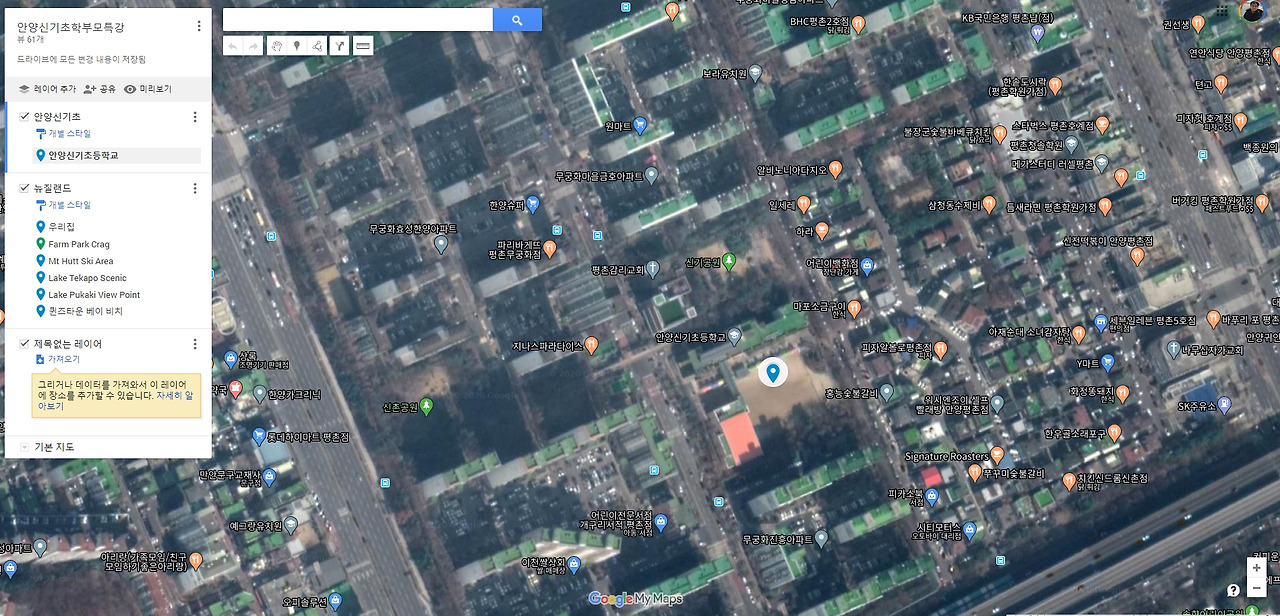Viewport: 1280px width, 616px height.
Task: Click the 파리바게뜨 평촌무궁화점 restaurant marker
Action: pos(550,248)
